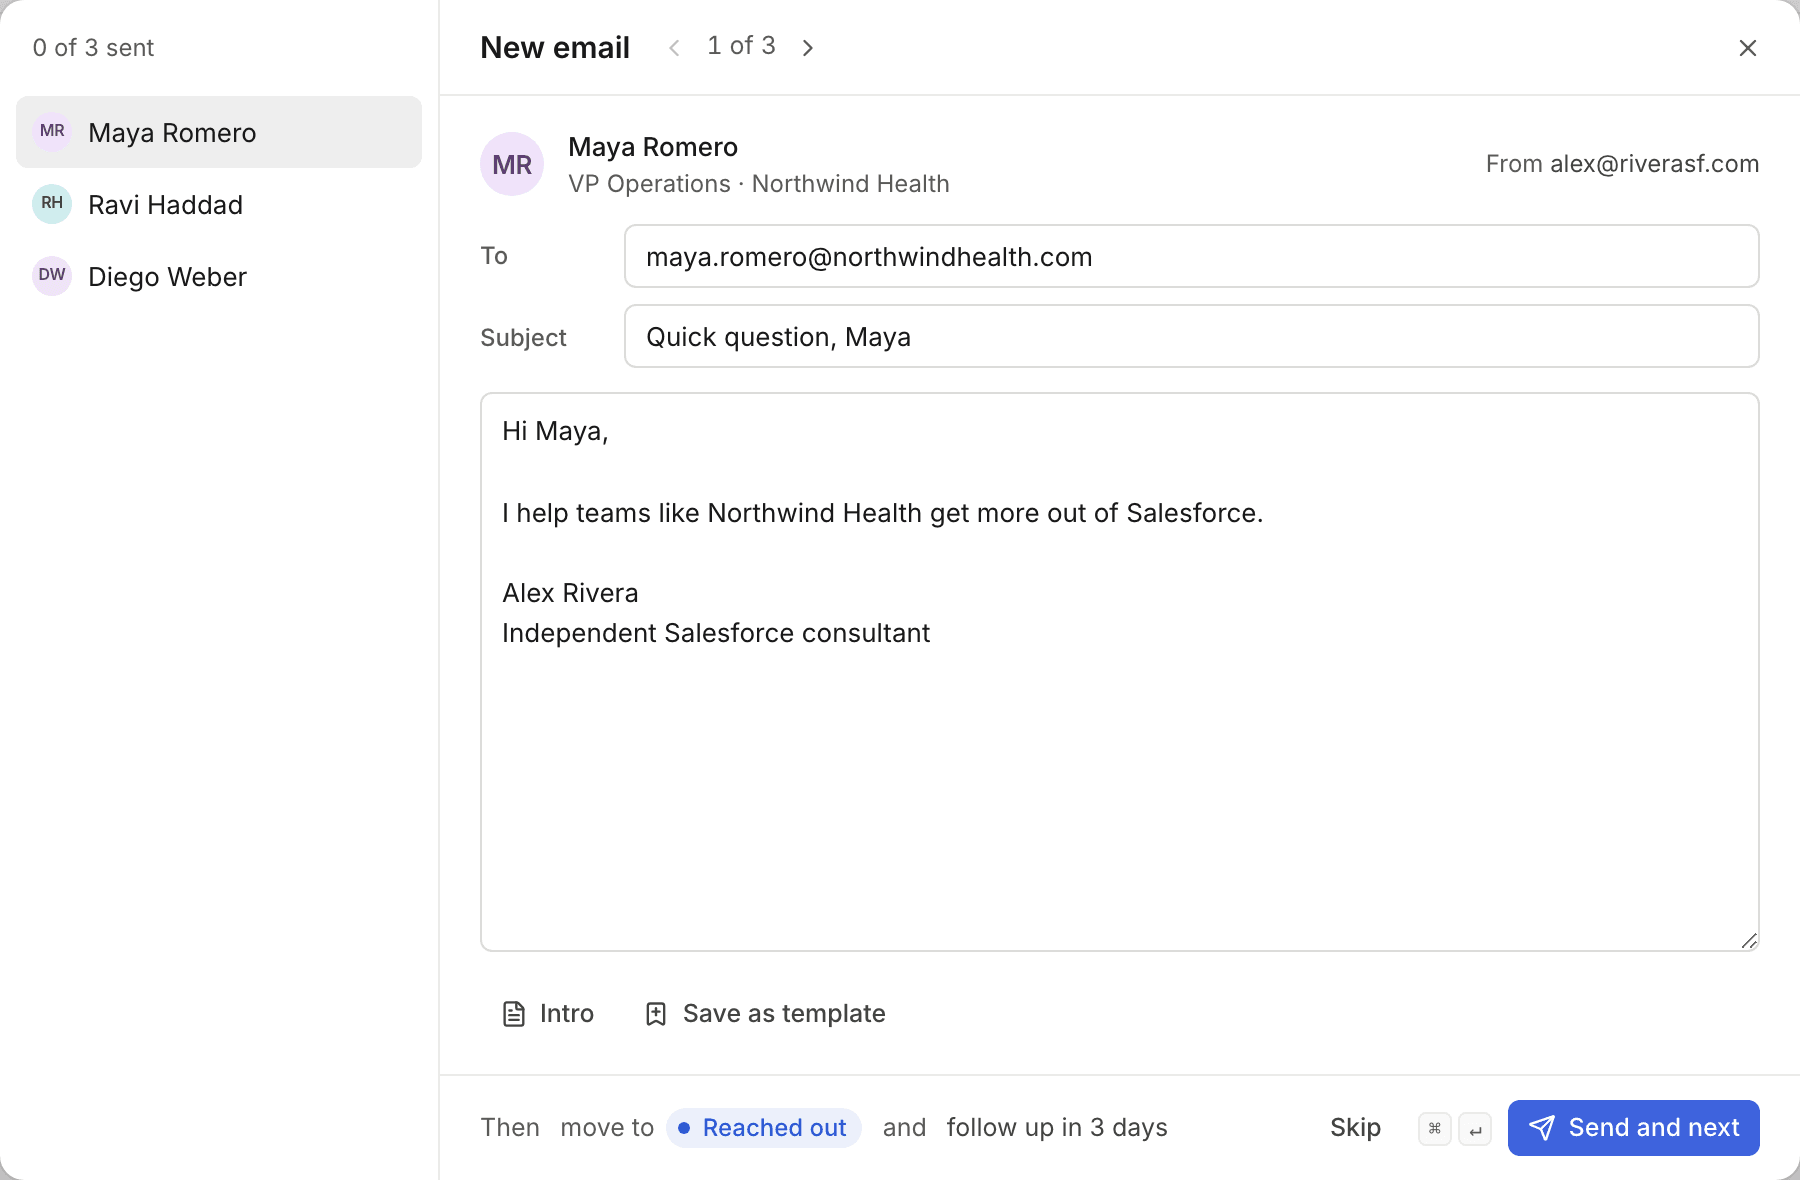Click Send and next button
This screenshot has height=1180, width=1800.
click(x=1634, y=1128)
